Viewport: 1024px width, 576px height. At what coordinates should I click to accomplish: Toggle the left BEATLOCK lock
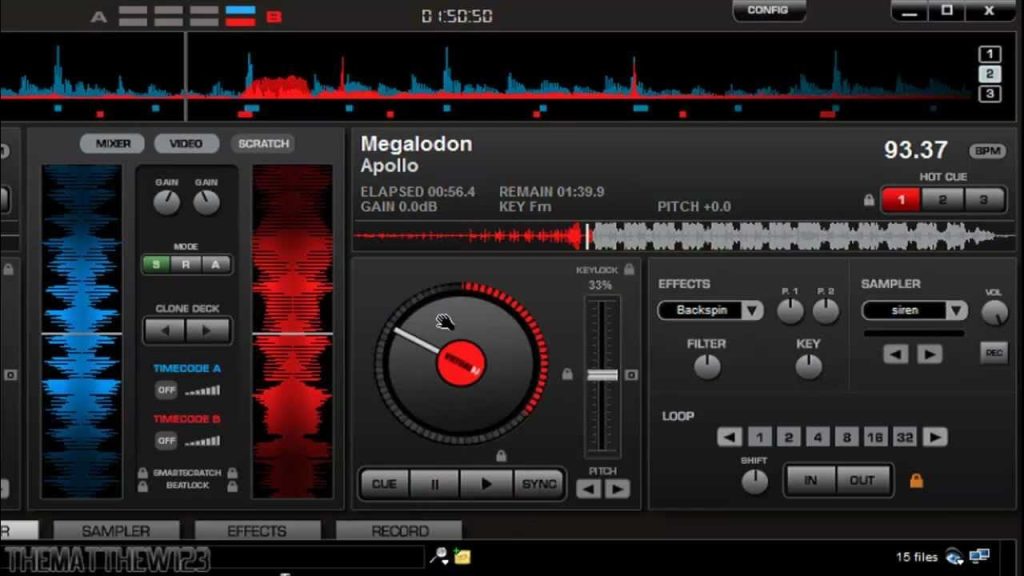tap(142, 486)
